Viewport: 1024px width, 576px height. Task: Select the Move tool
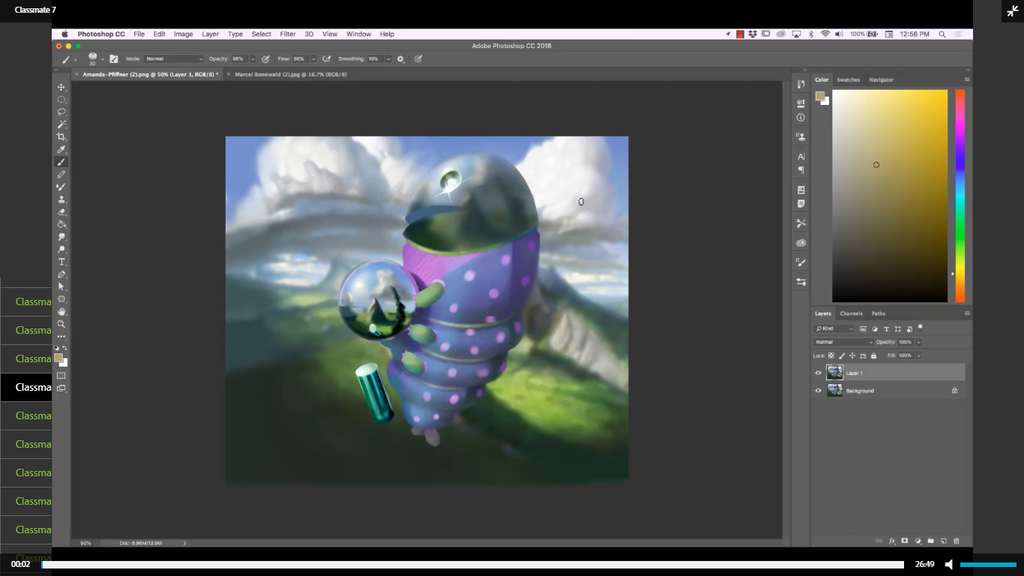61,87
